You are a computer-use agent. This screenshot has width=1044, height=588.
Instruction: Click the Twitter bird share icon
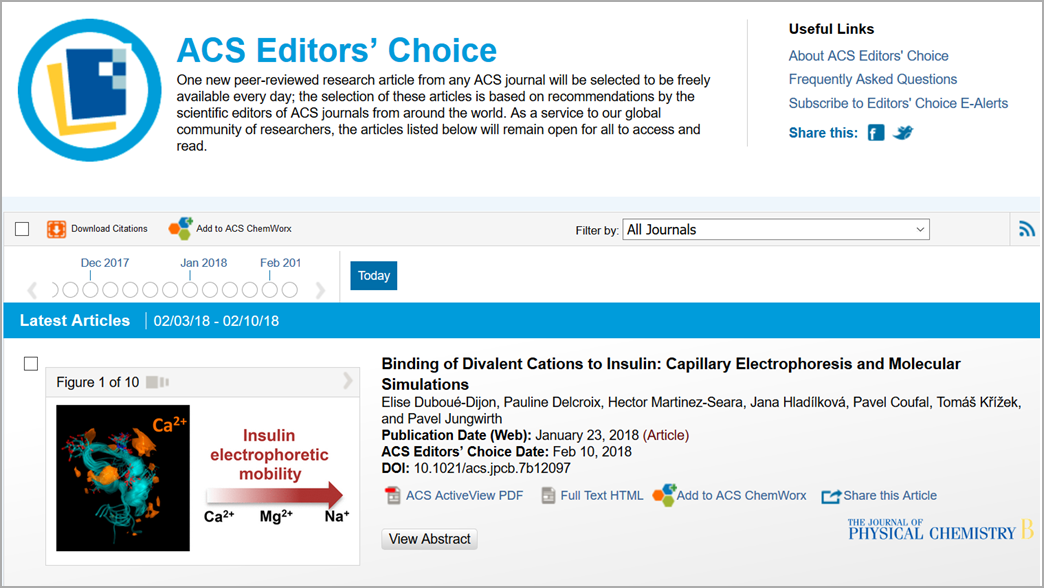903,133
